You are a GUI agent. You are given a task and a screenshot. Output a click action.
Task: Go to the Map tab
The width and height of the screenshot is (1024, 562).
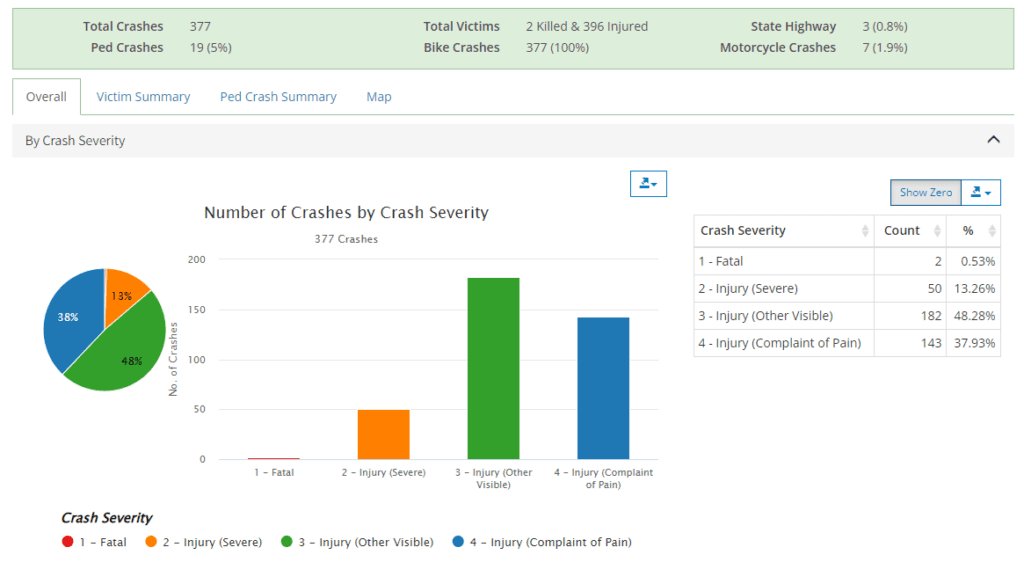[x=379, y=97]
